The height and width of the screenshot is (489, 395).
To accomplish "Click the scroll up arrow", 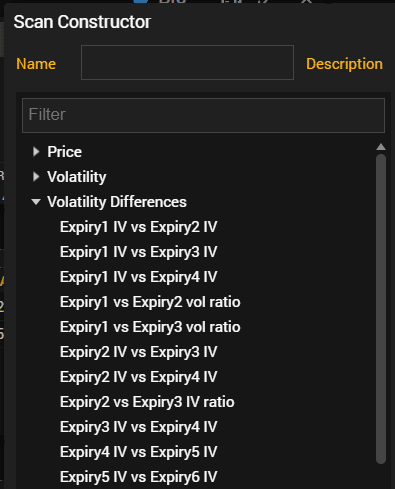I will (381, 147).
